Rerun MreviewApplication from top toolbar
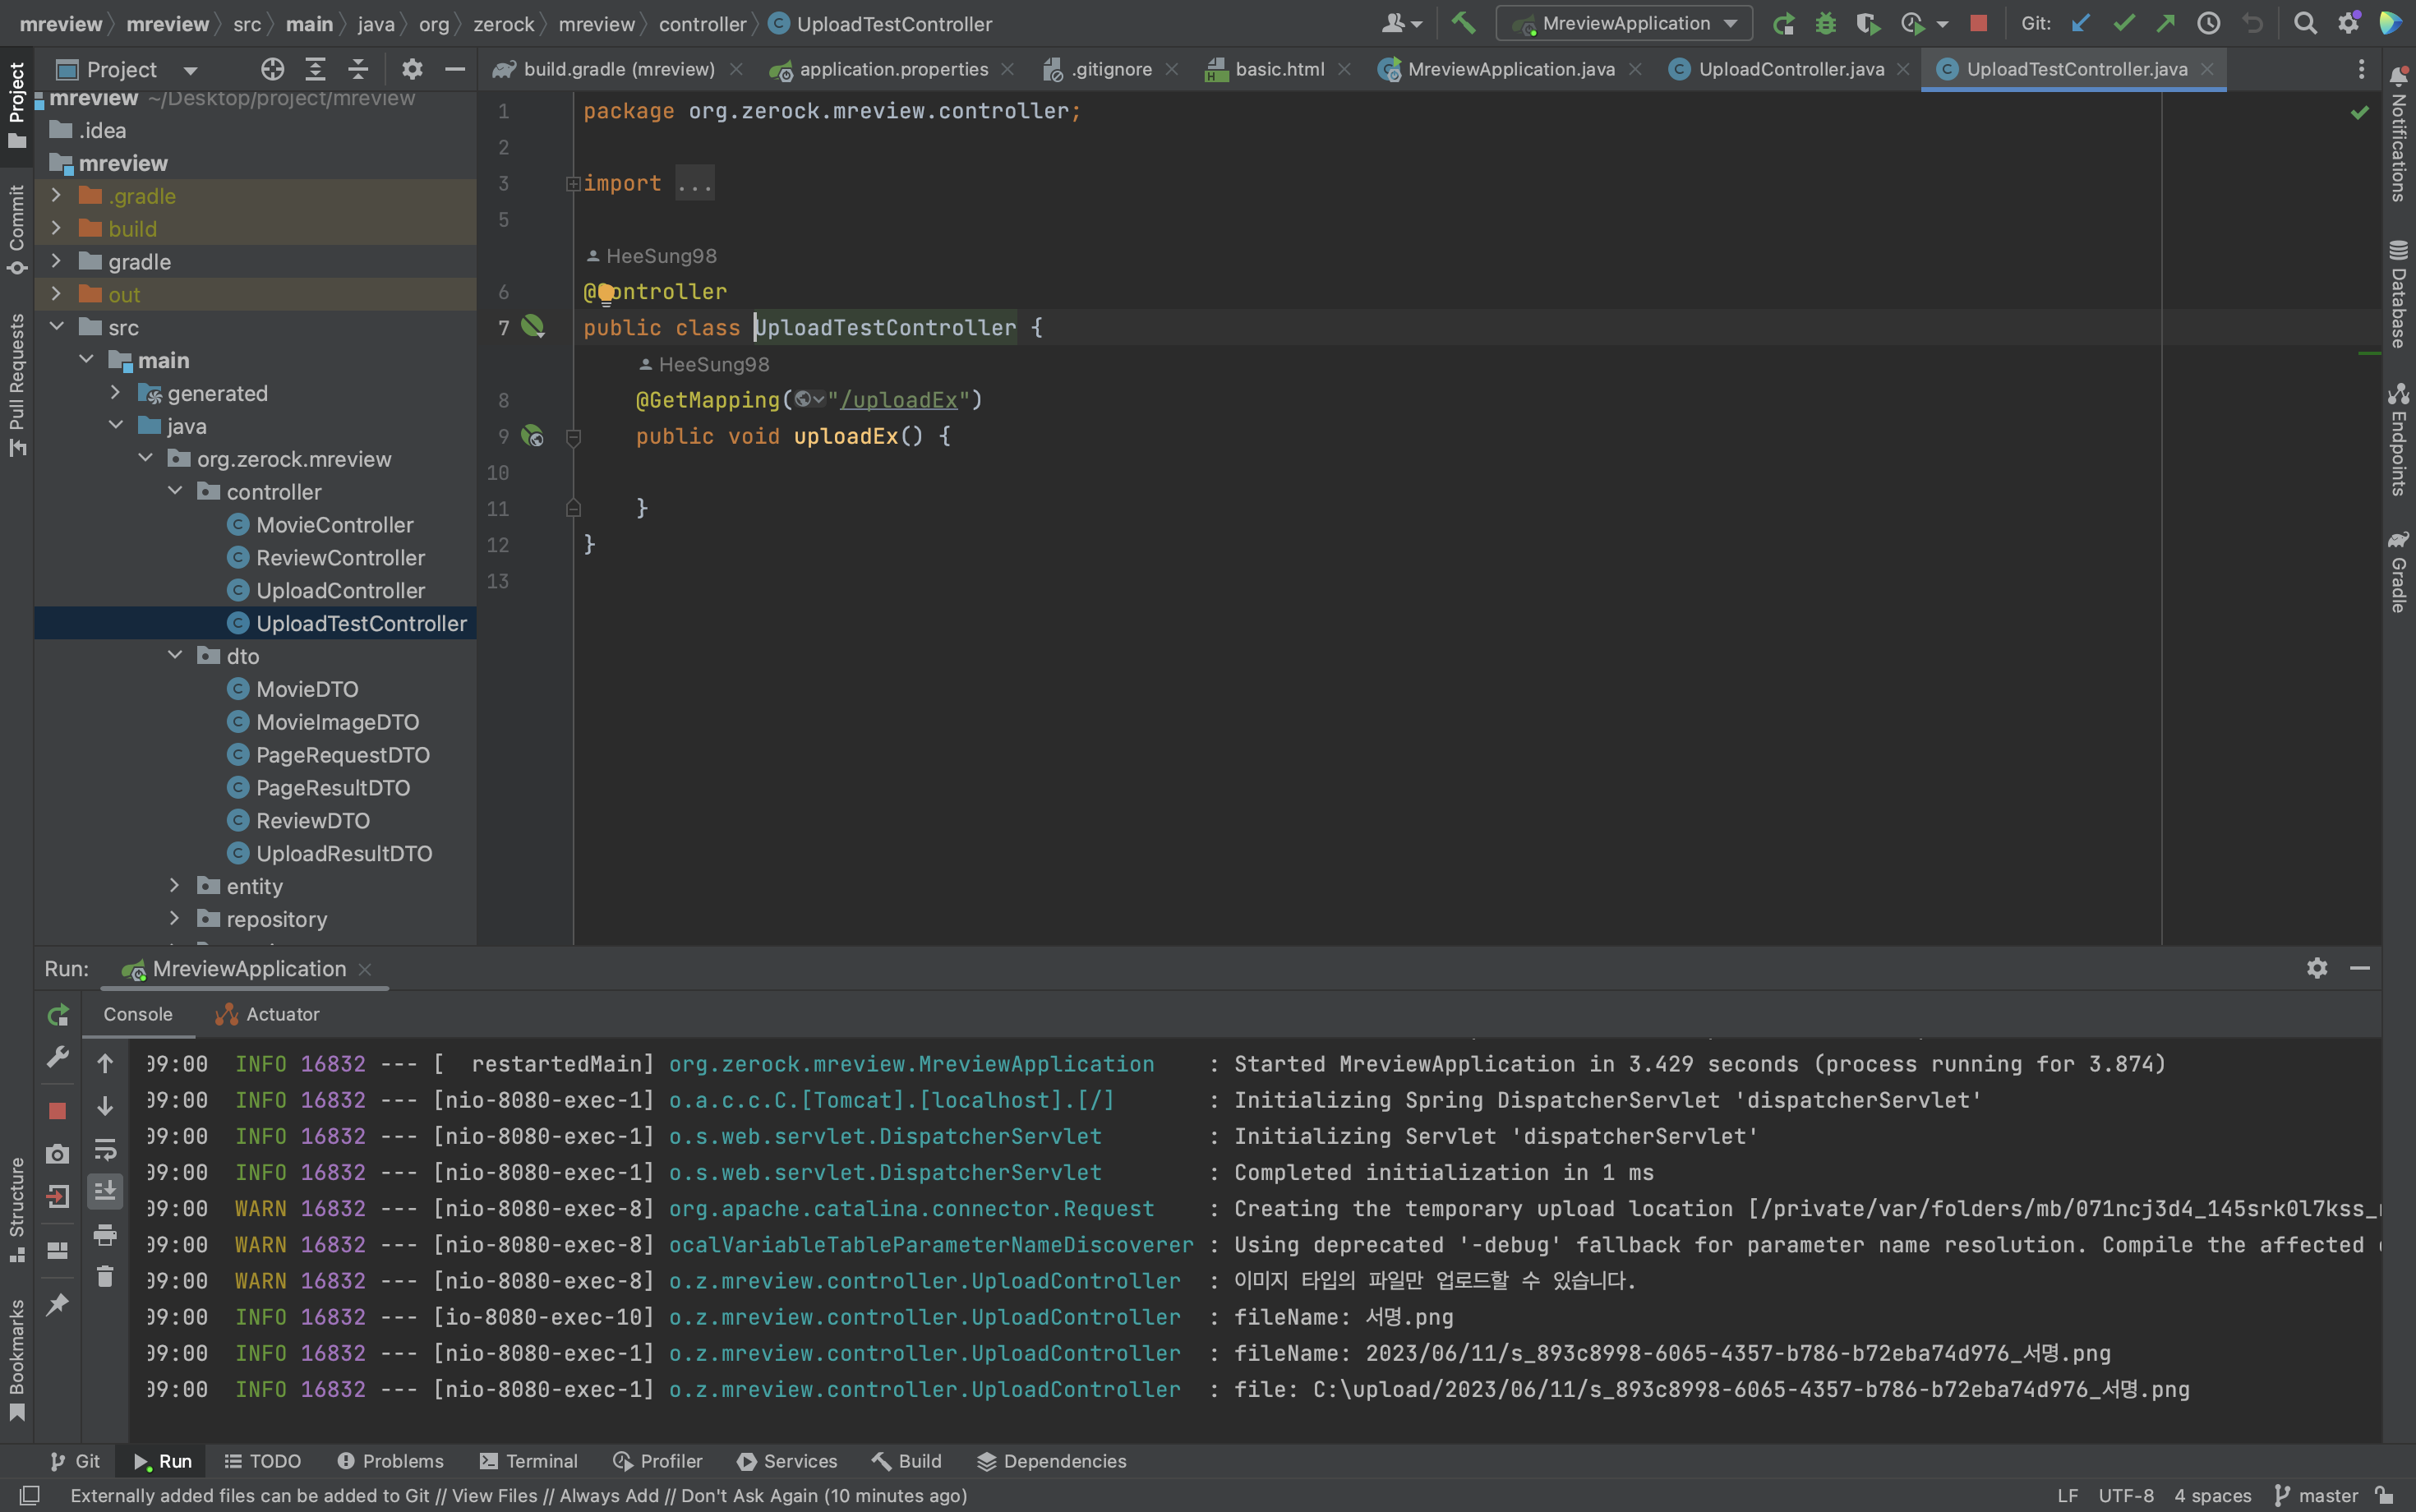 tap(1783, 24)
